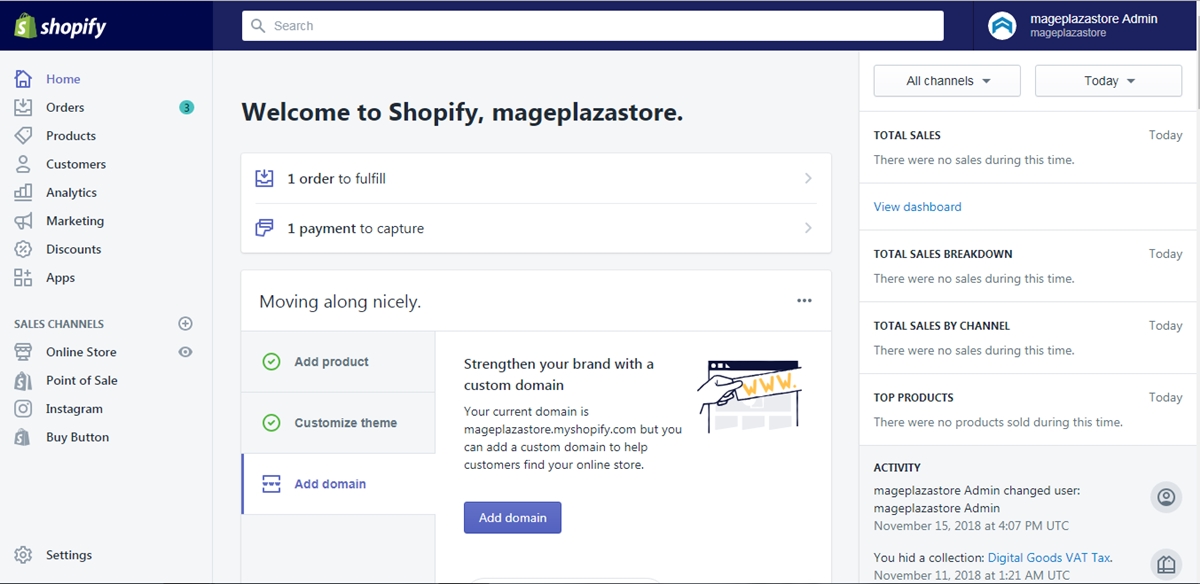Click chevron on 1 payment to capture row
Screen dimensions: 1200x584
[808, 228]
